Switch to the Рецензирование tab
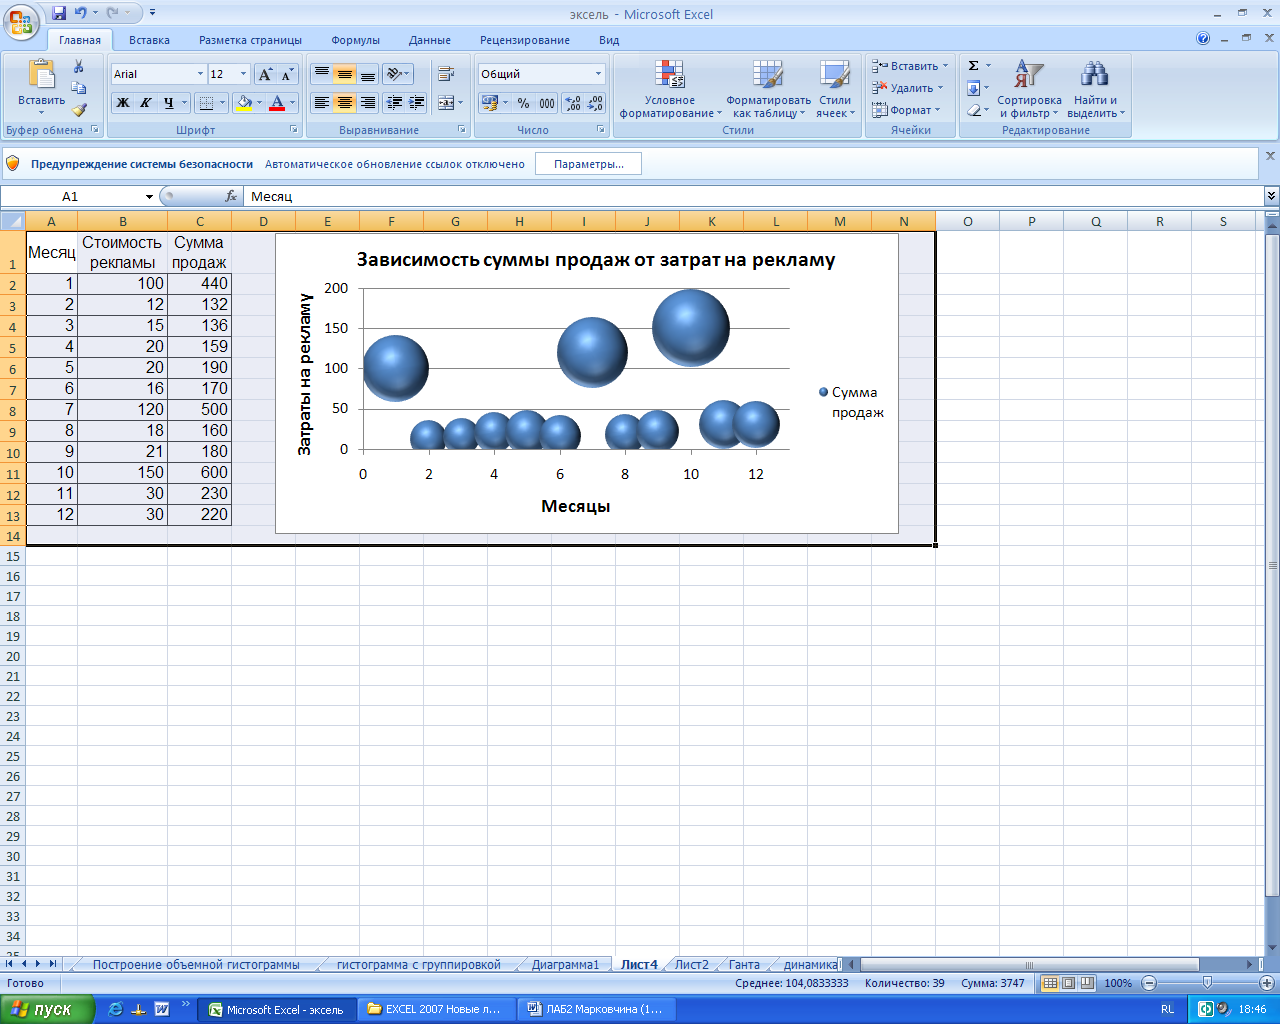Image resolution: width=1280 pixels, height=1024 pixels. pyautogui.click(x=525, y=40)
